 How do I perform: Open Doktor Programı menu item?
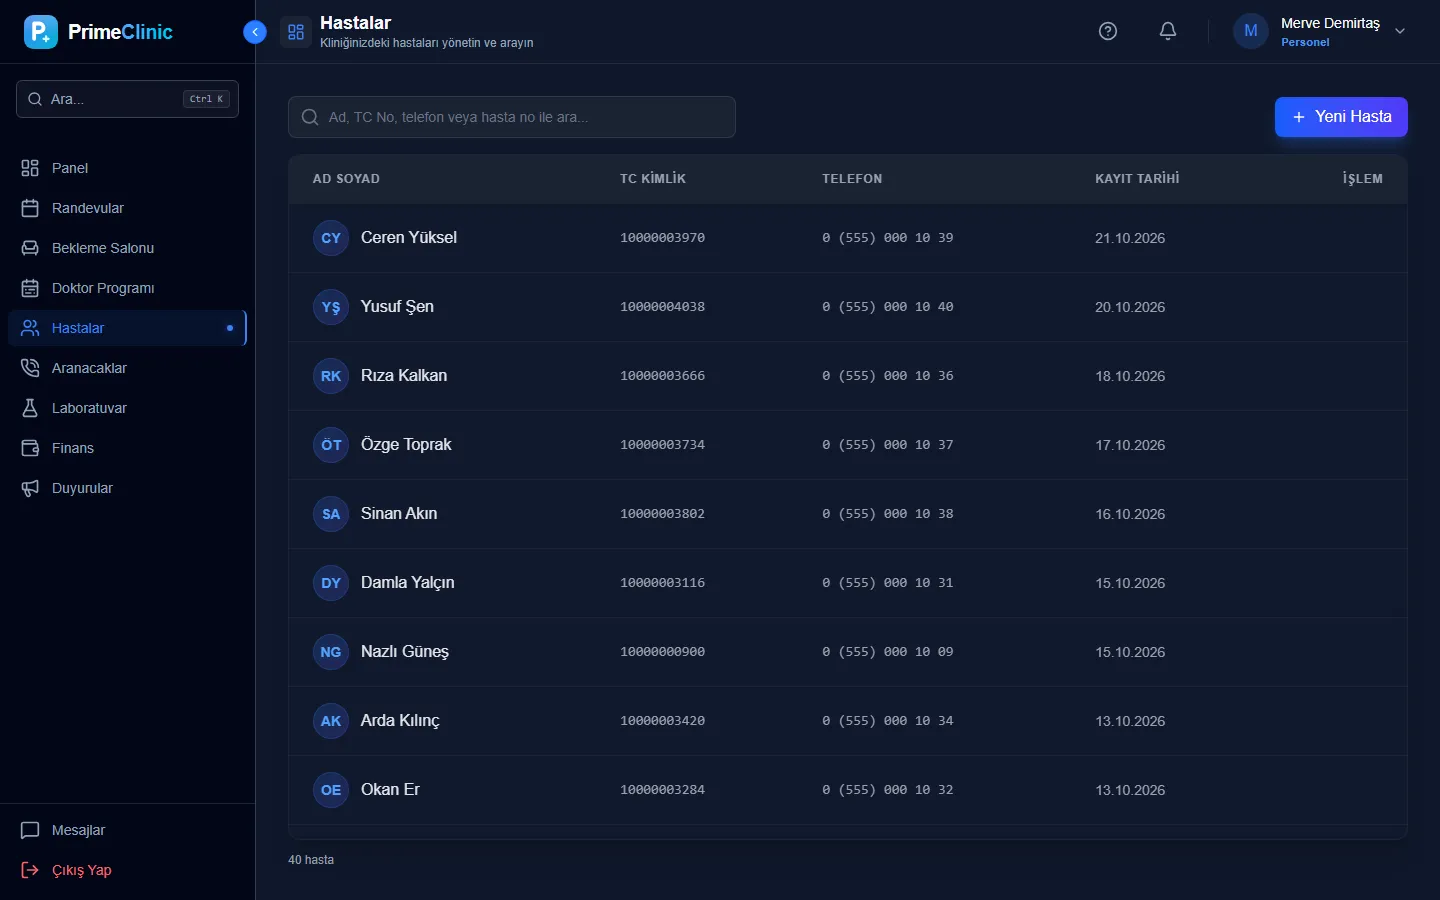click(127, 288)
